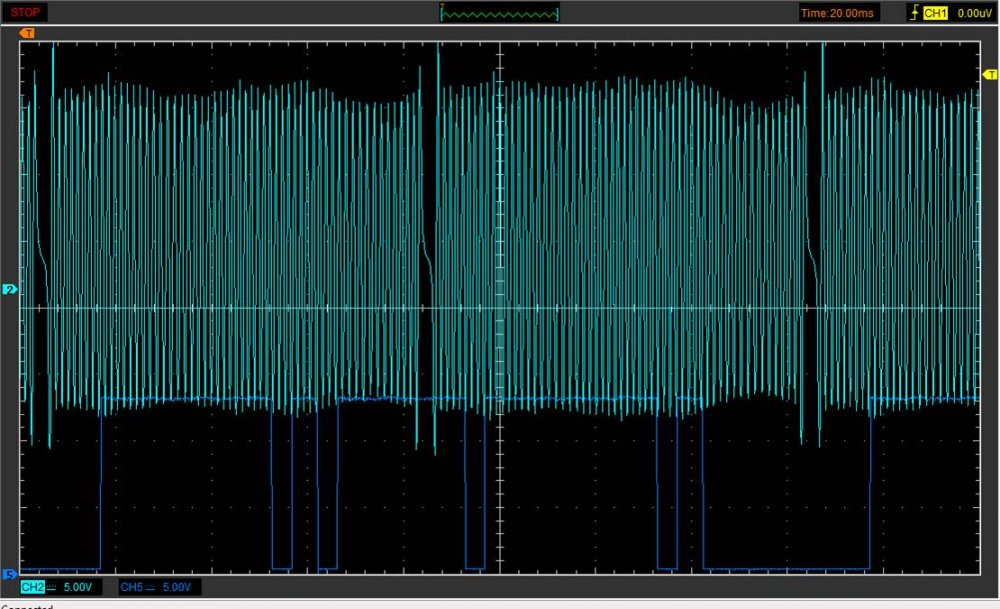Click the orange horizontal trigger position marker

coord(27,33)
